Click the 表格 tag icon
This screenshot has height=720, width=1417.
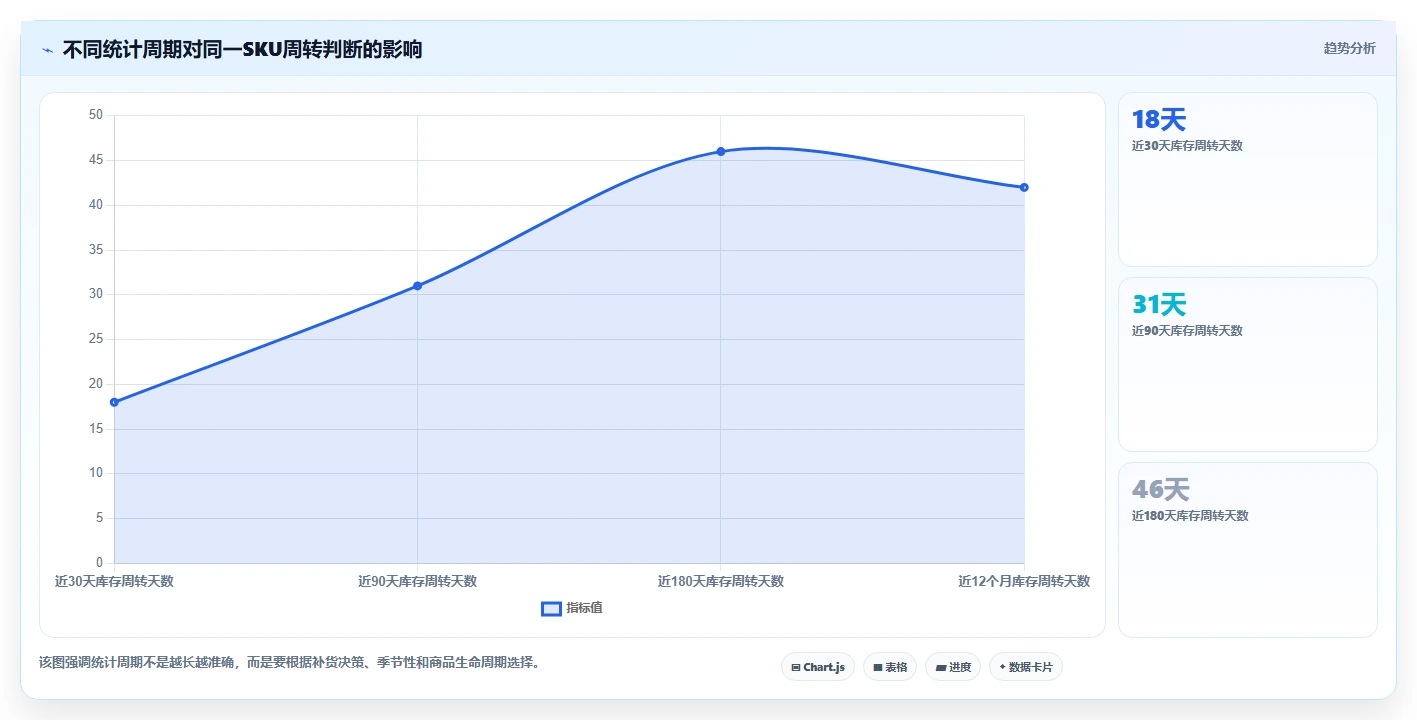[878, 667]
